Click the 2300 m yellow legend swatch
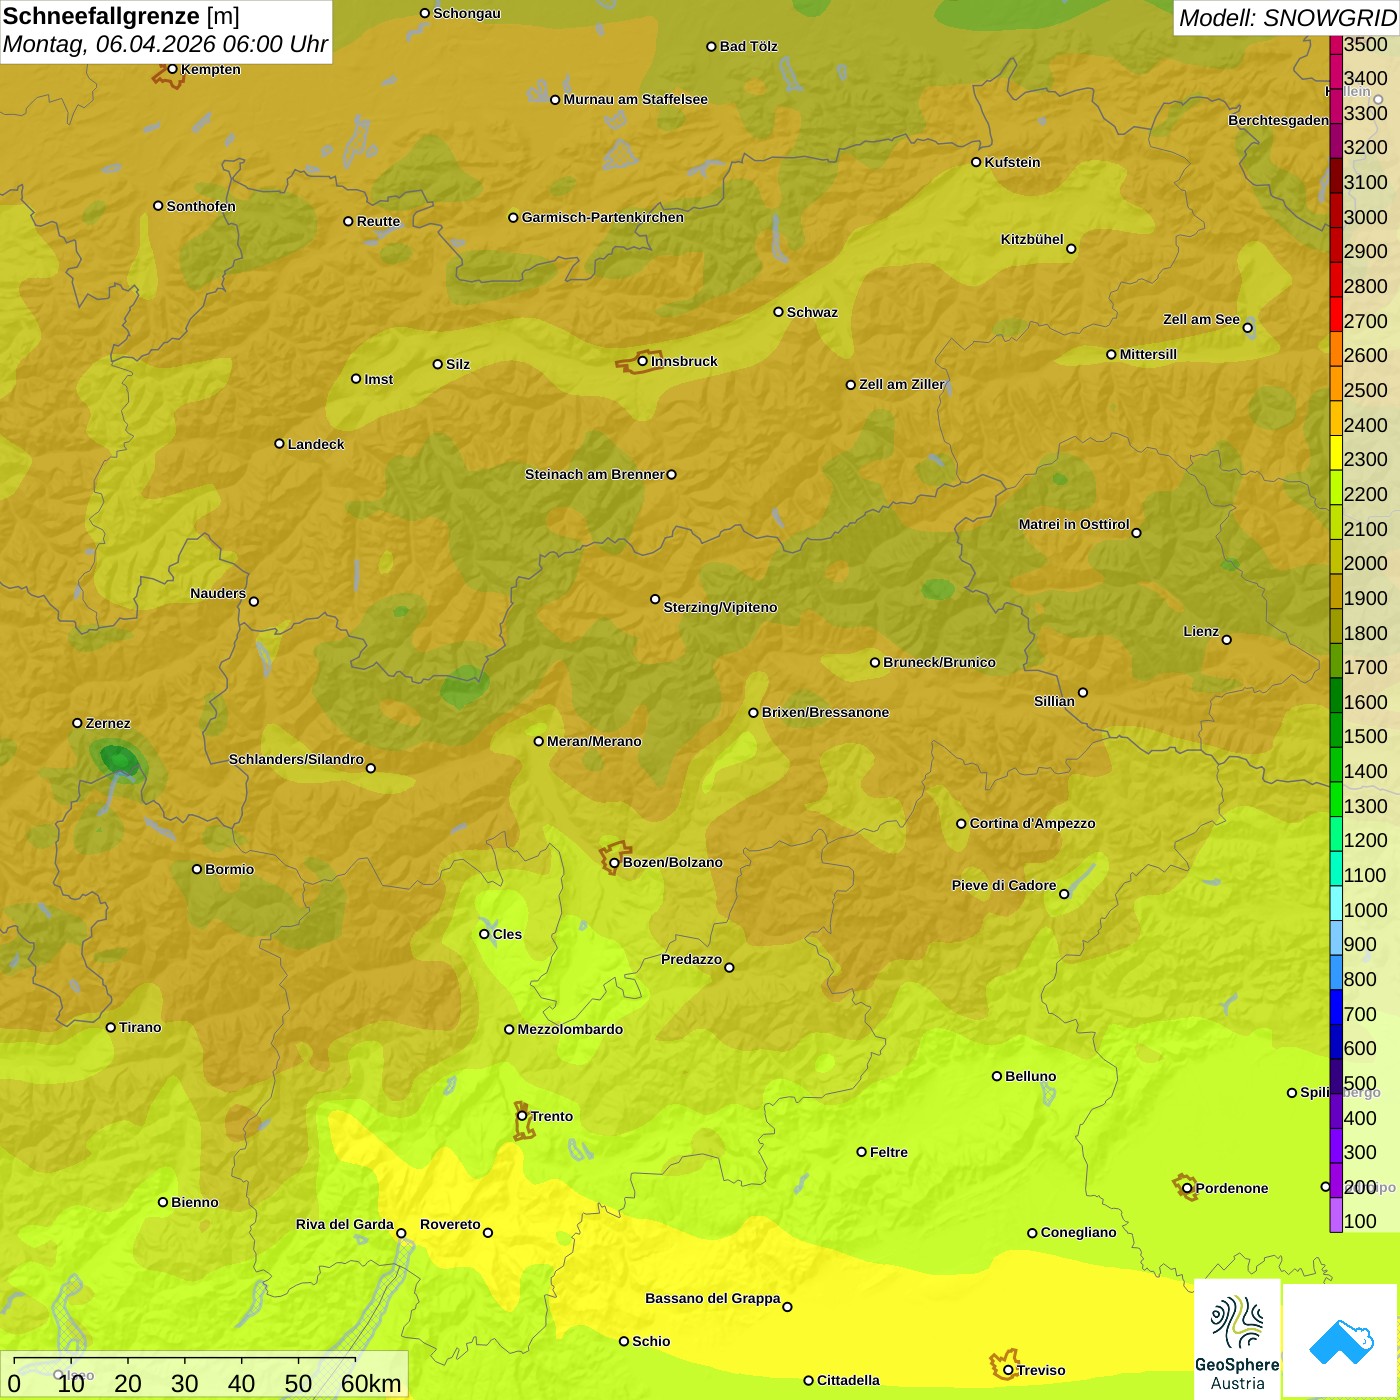The image size is (1400, 1400). pyautogui.click(x=1336, y=453)
